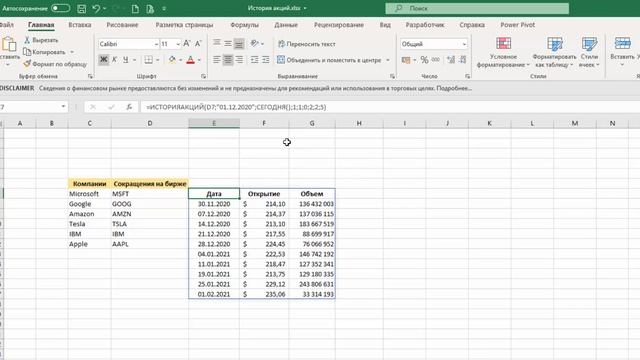Toggle bold Ж formatting
640x360 pixels.
(104, 60)
